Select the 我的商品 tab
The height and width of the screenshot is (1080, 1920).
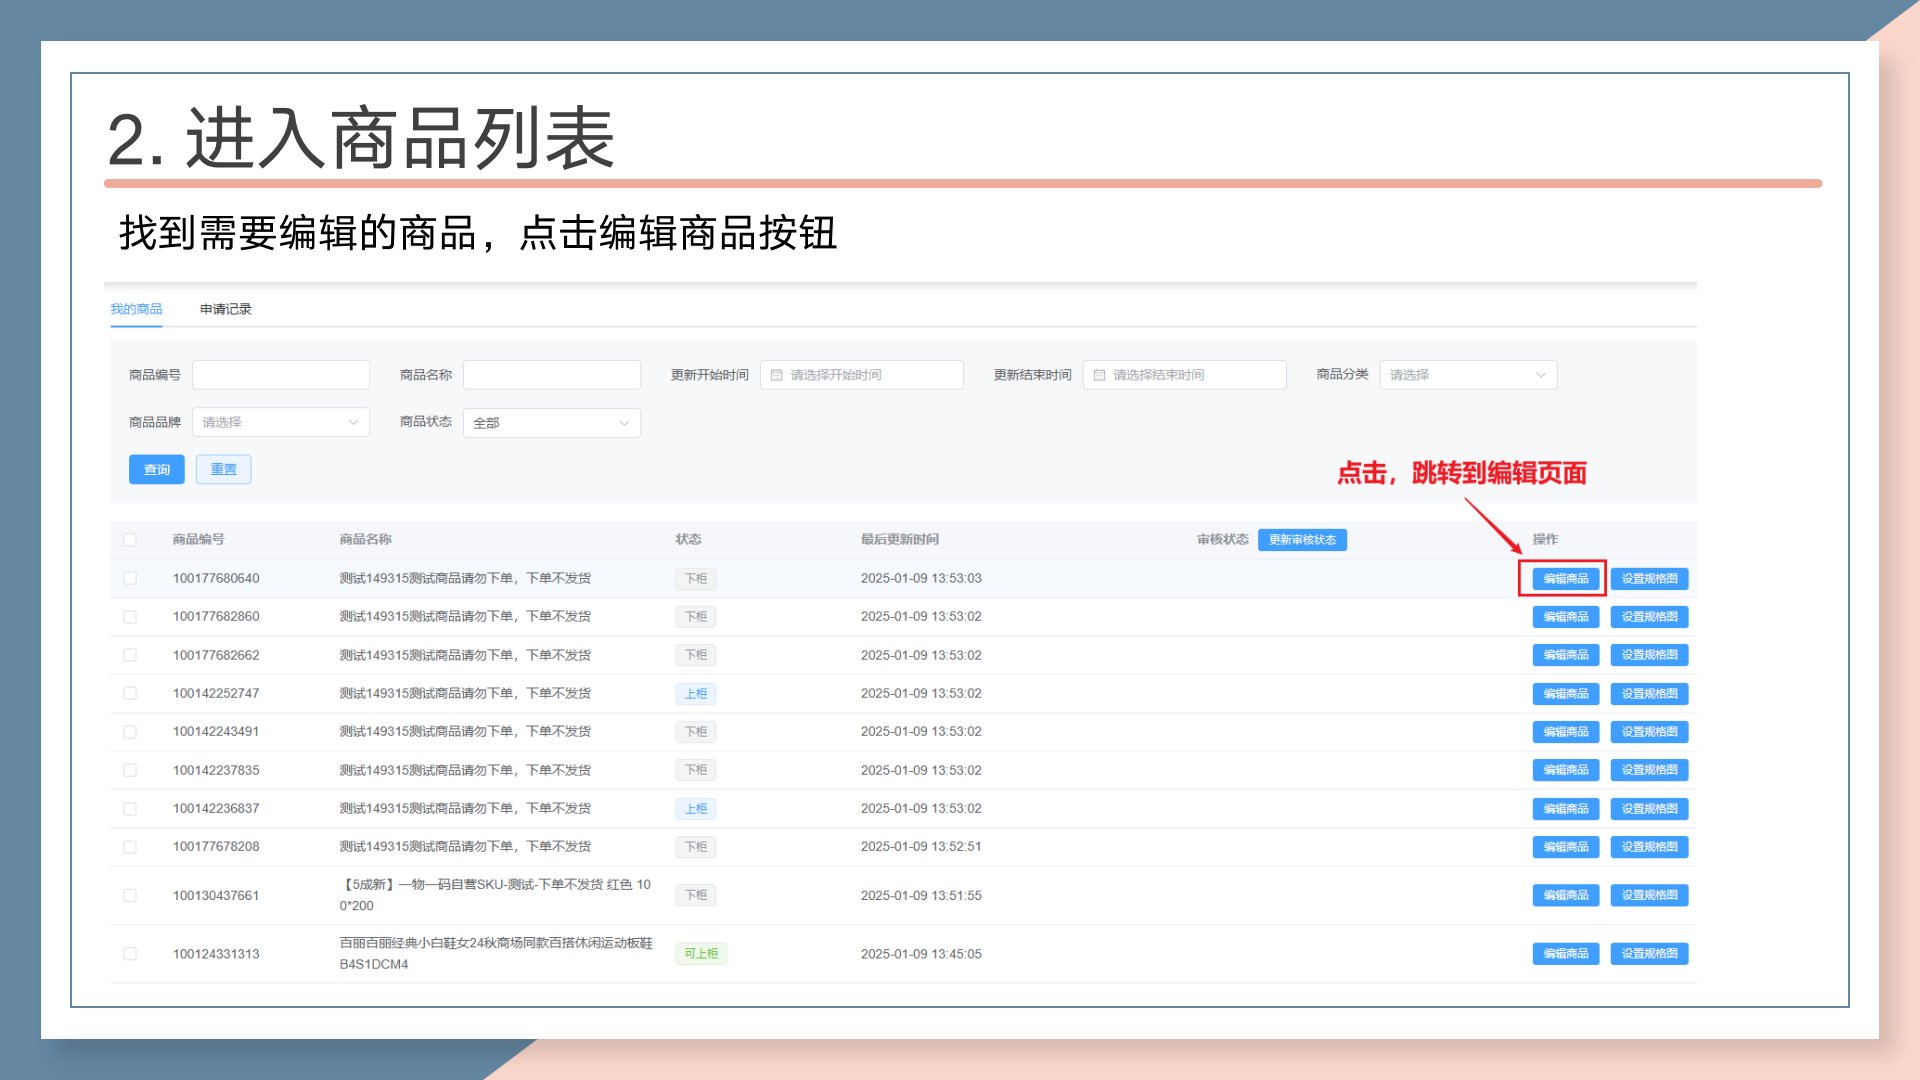tap(136, 309)
